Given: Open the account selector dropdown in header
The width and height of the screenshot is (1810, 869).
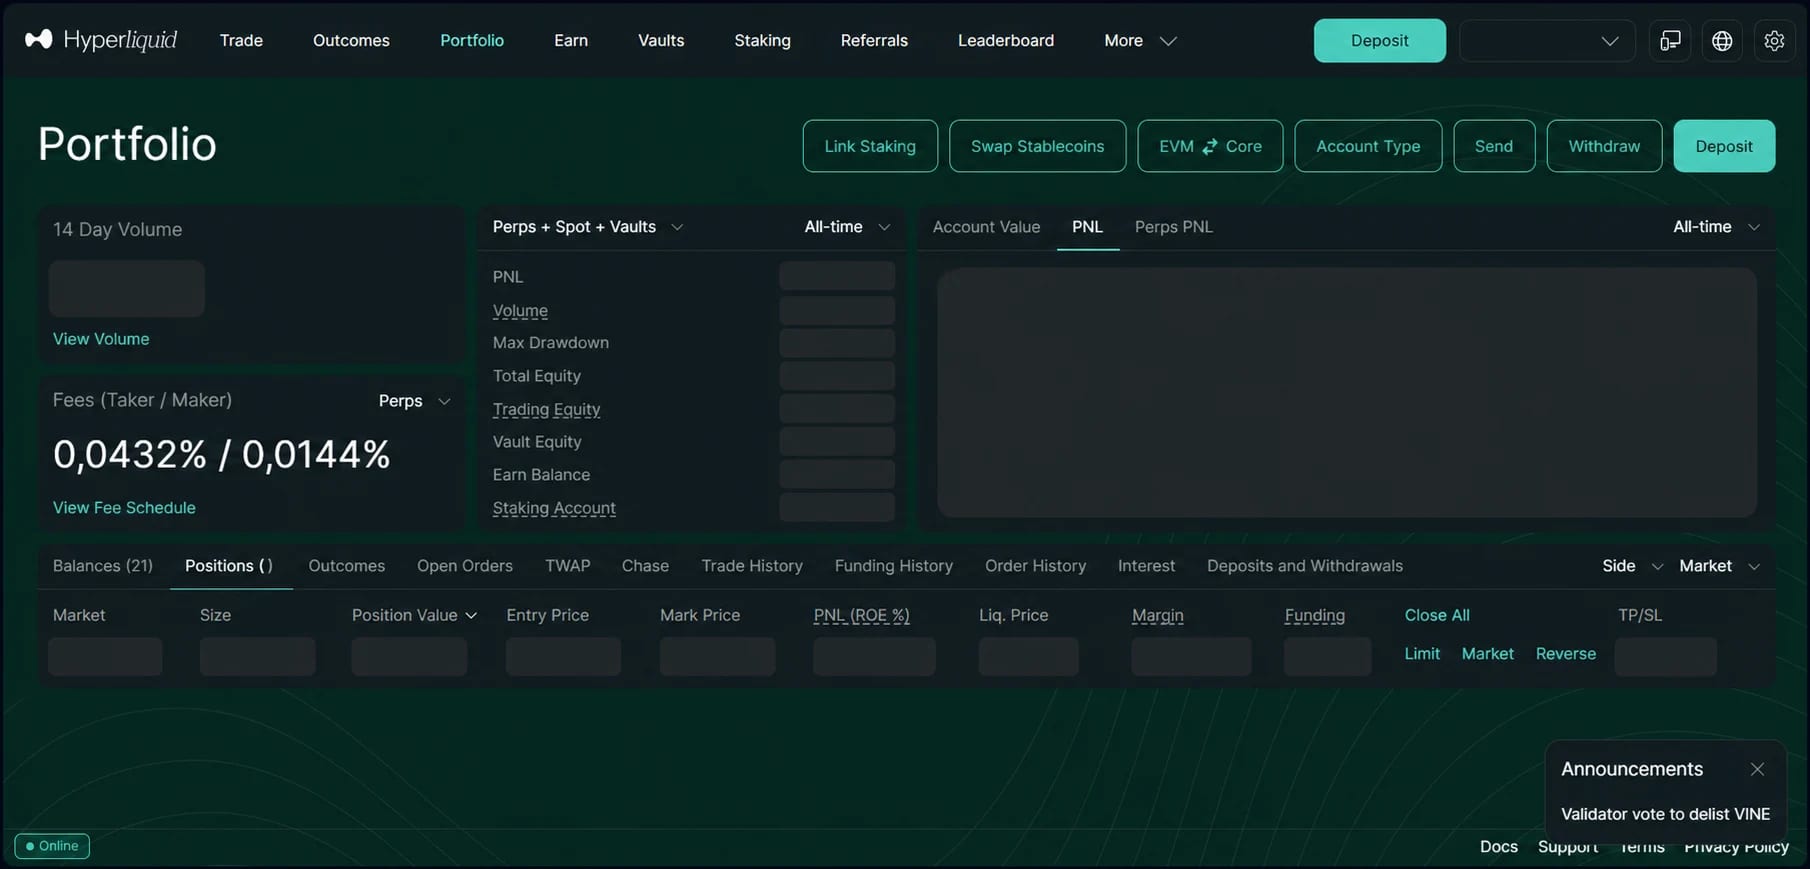Looking at the screenshot, I should click(x=1547, y=41).
